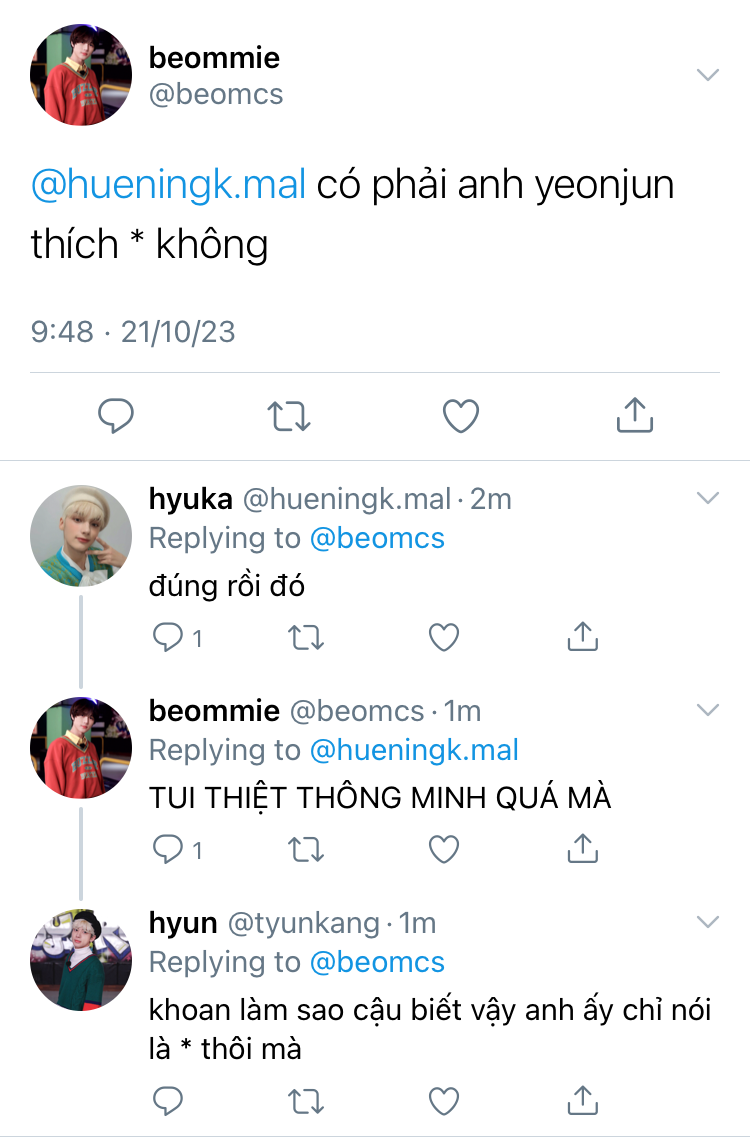Share the main tweet by beommie
This screenshot has height=1137, width=750.
point(635,415)
